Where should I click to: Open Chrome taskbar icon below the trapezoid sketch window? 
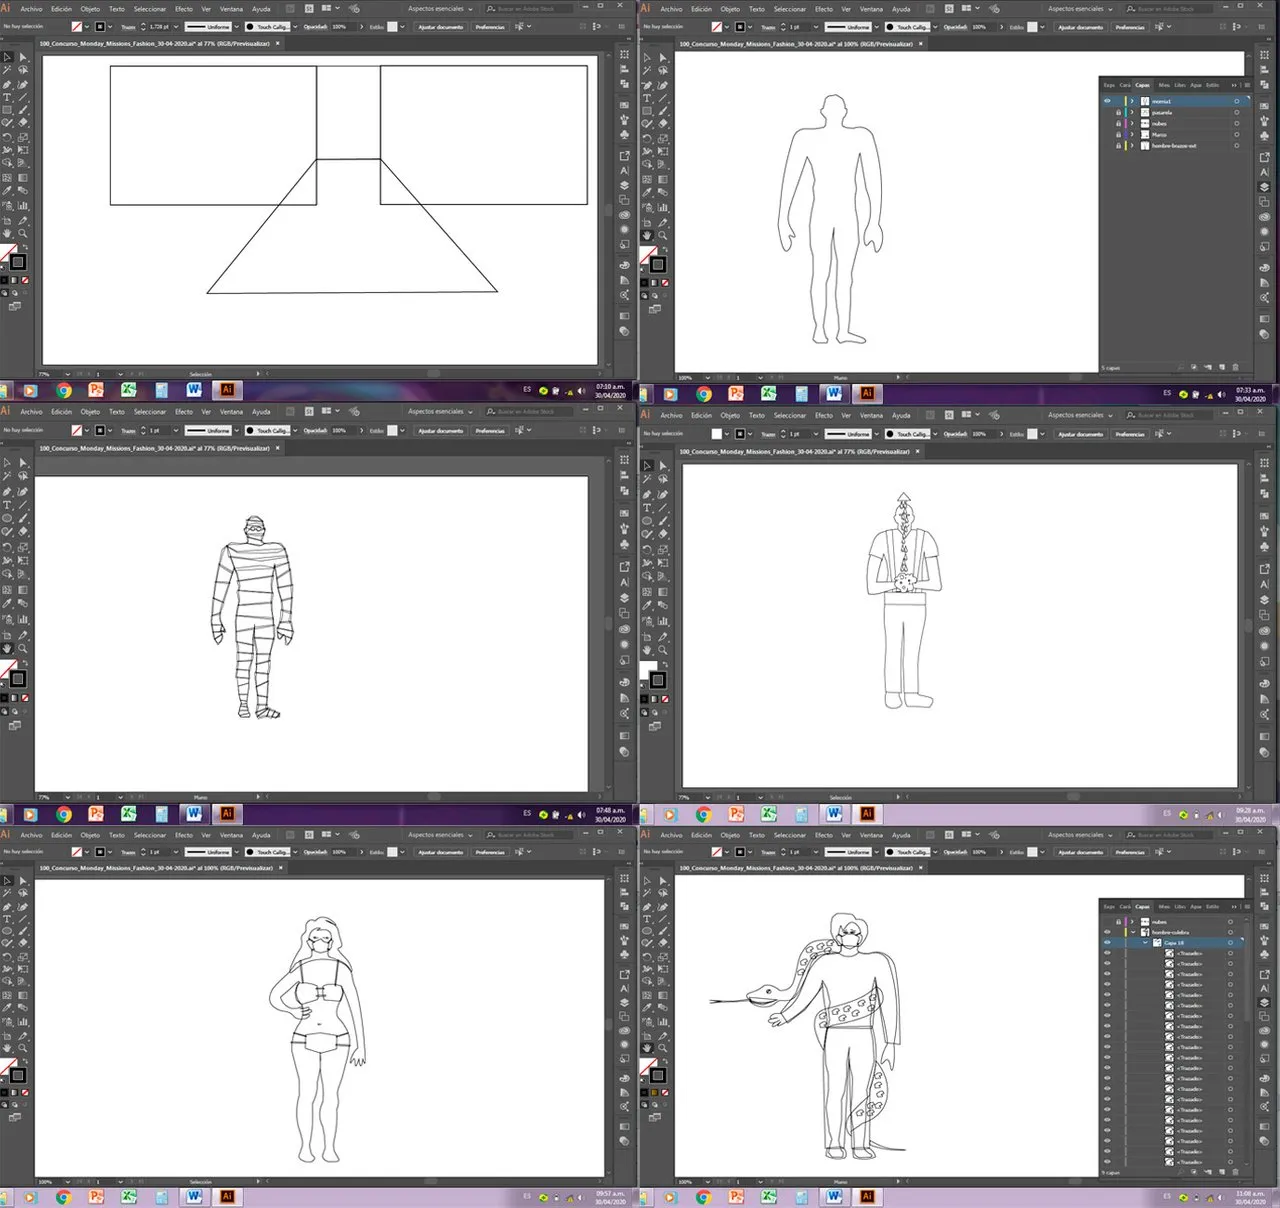coord(64,390)
